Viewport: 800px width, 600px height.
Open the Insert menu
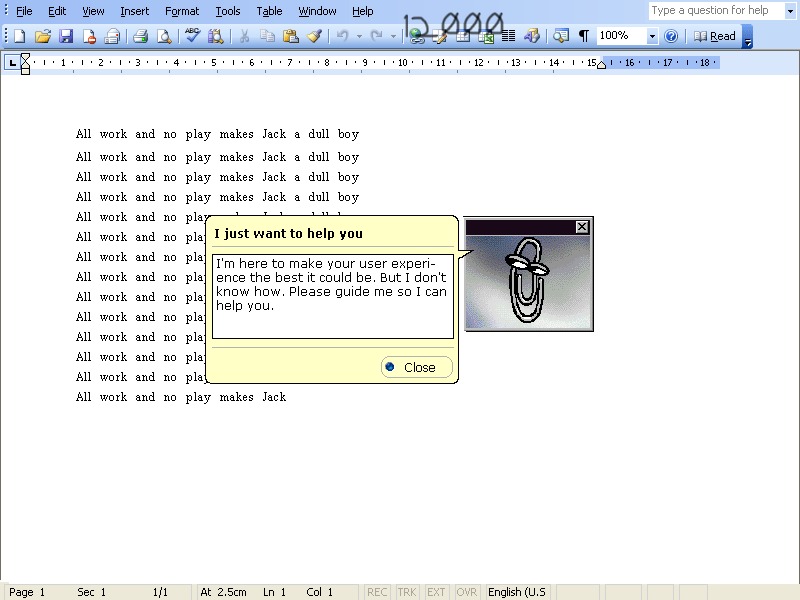tap(134, 11)
